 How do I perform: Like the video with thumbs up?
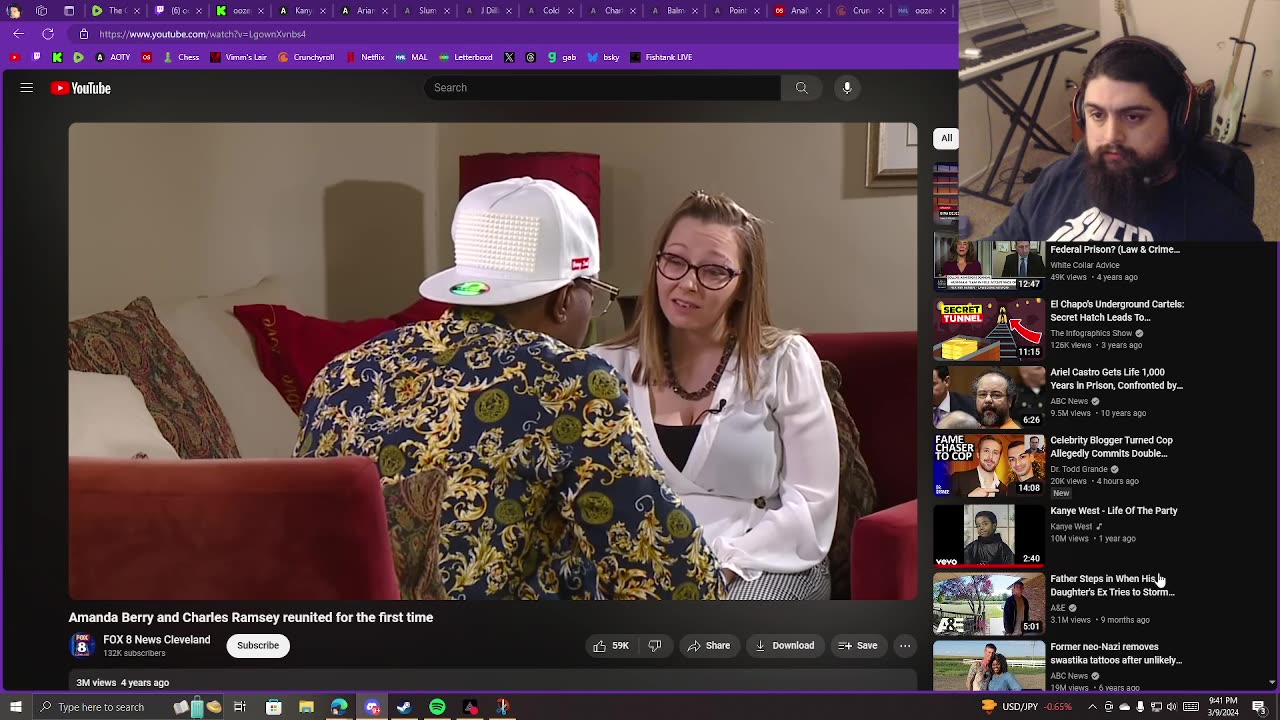point(611,646)
